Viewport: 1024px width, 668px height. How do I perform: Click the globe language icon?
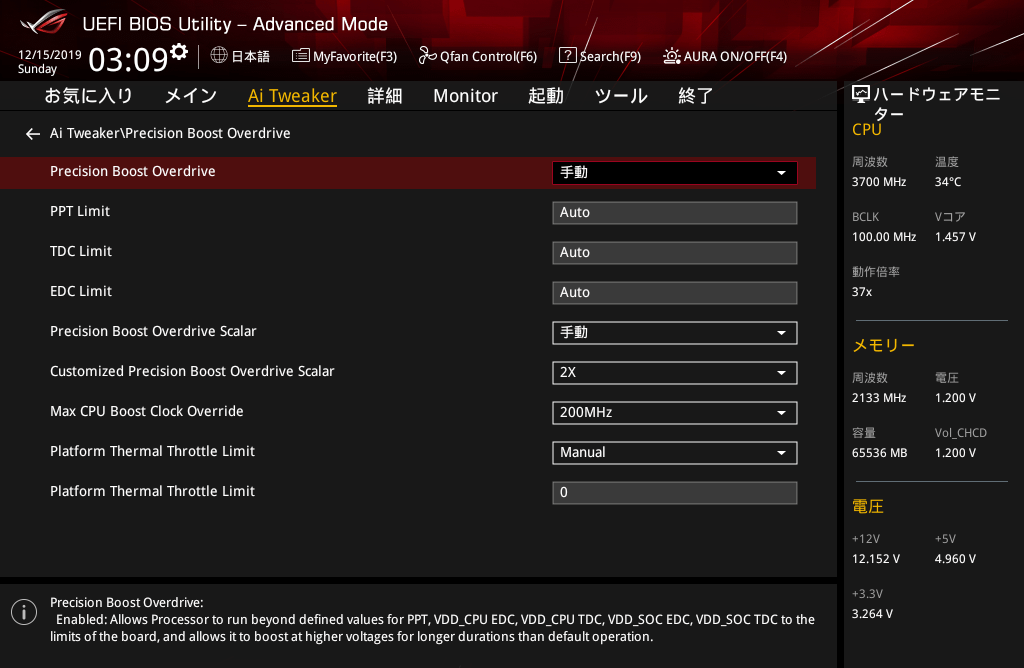pos(219,56)
